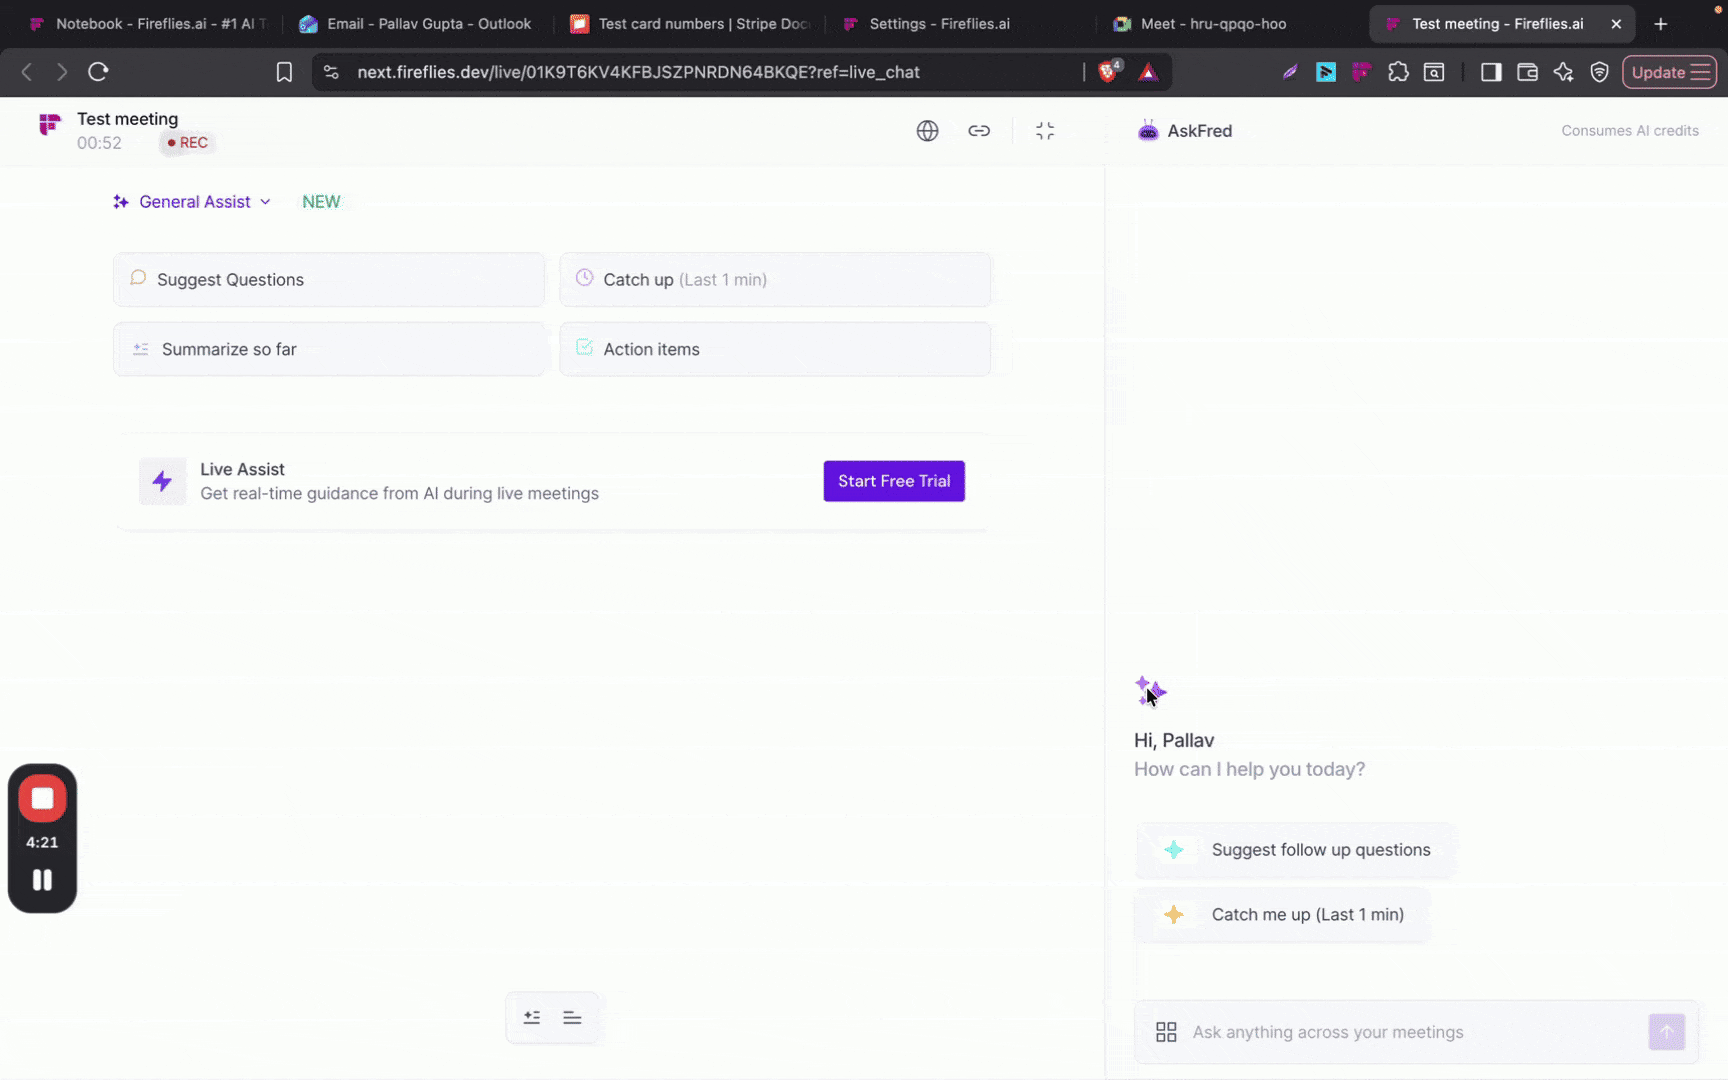Open the Fireflies extension icon in toolbar

[x=1362, y=72]
